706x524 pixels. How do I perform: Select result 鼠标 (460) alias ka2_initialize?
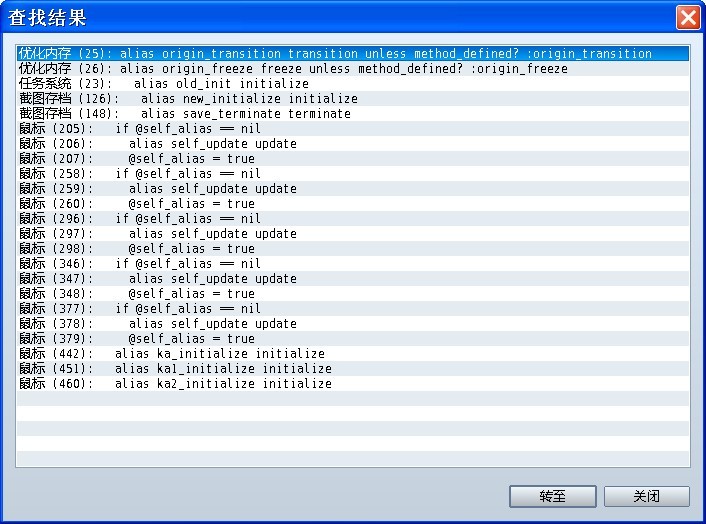(x=353, y=384)
